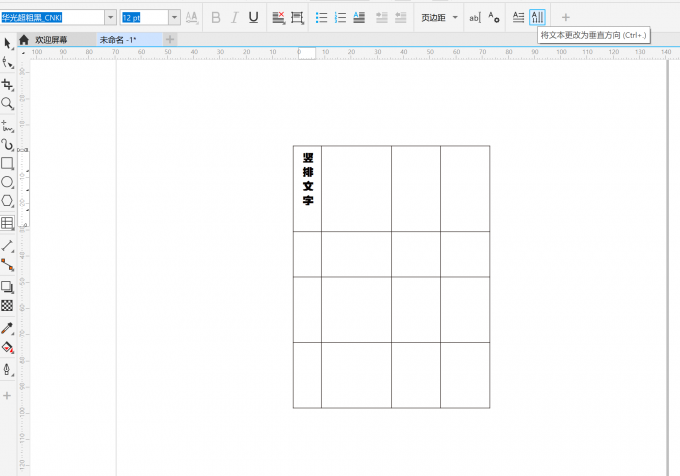Image resolution: width=680 pixels, height=476 pixels.
Task: Expand the font size dropdown arrow
Action: click(174, 17)
